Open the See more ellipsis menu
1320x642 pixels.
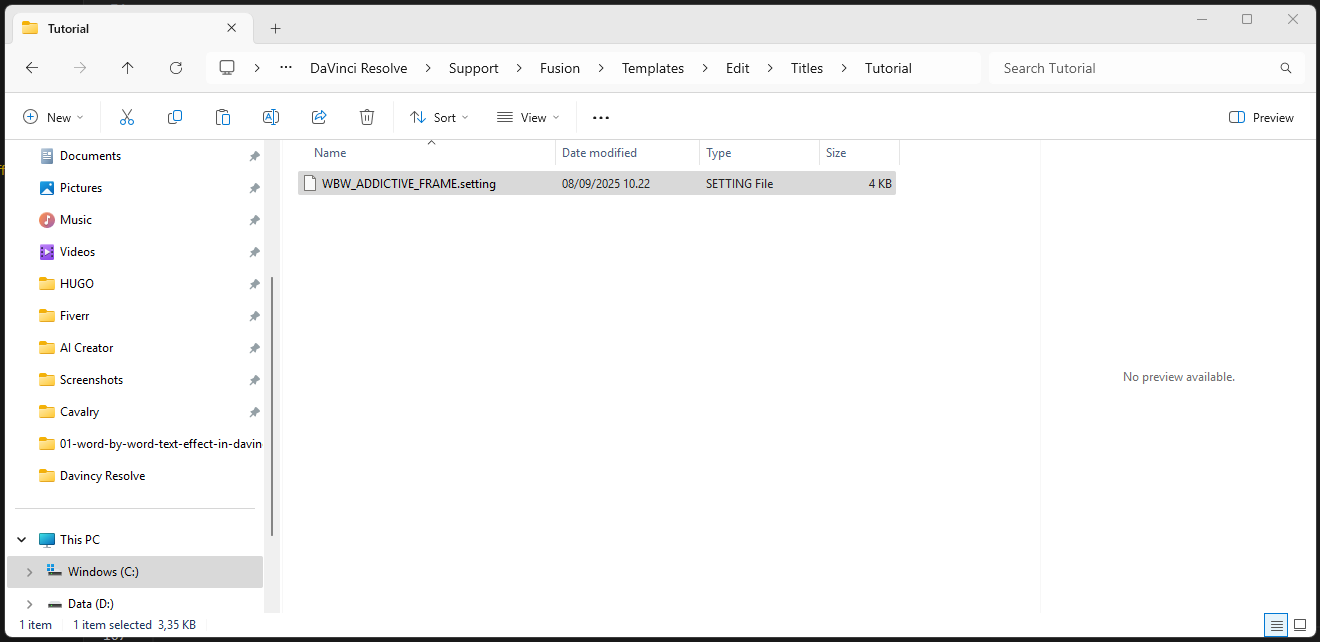(x=601, y=118)
